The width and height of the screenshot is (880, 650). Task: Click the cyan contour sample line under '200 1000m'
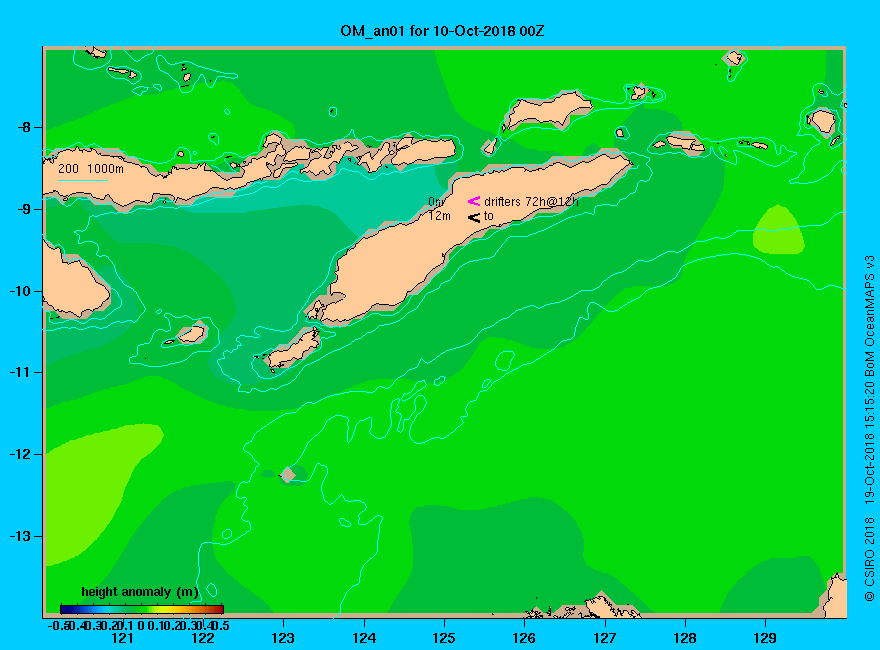click(82, 180)
